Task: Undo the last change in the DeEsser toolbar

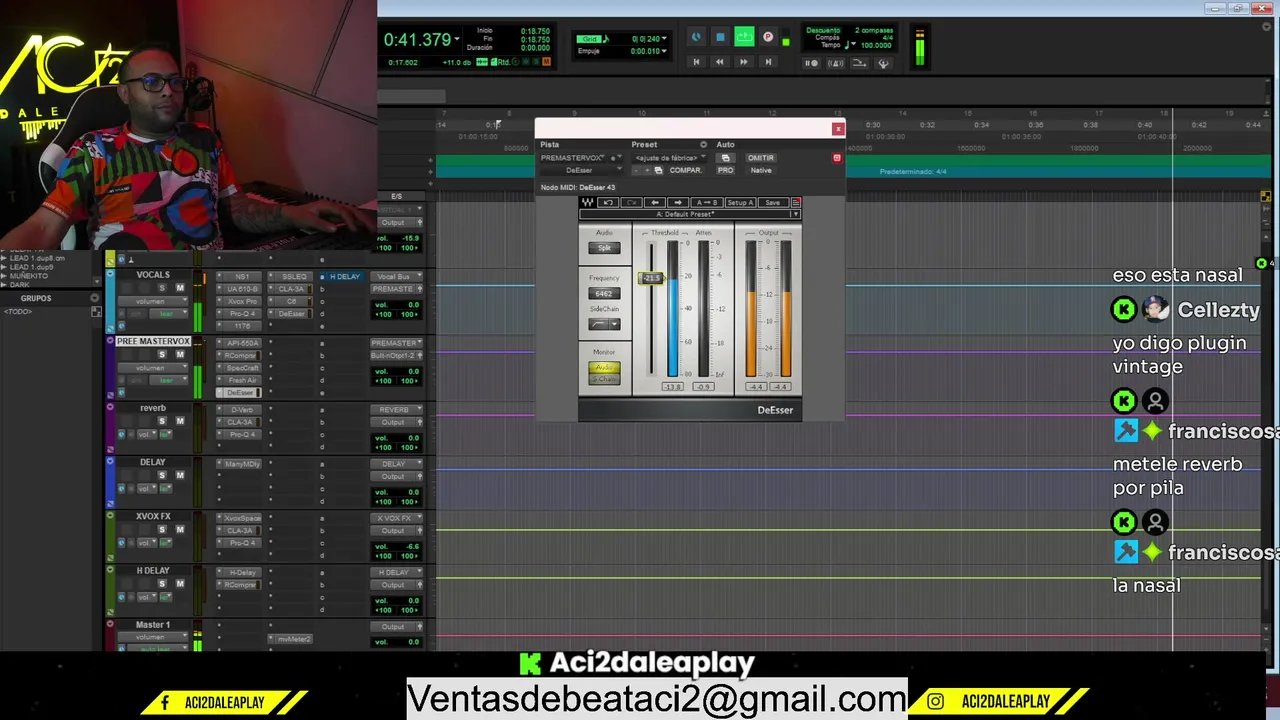Action: [608, 202]
